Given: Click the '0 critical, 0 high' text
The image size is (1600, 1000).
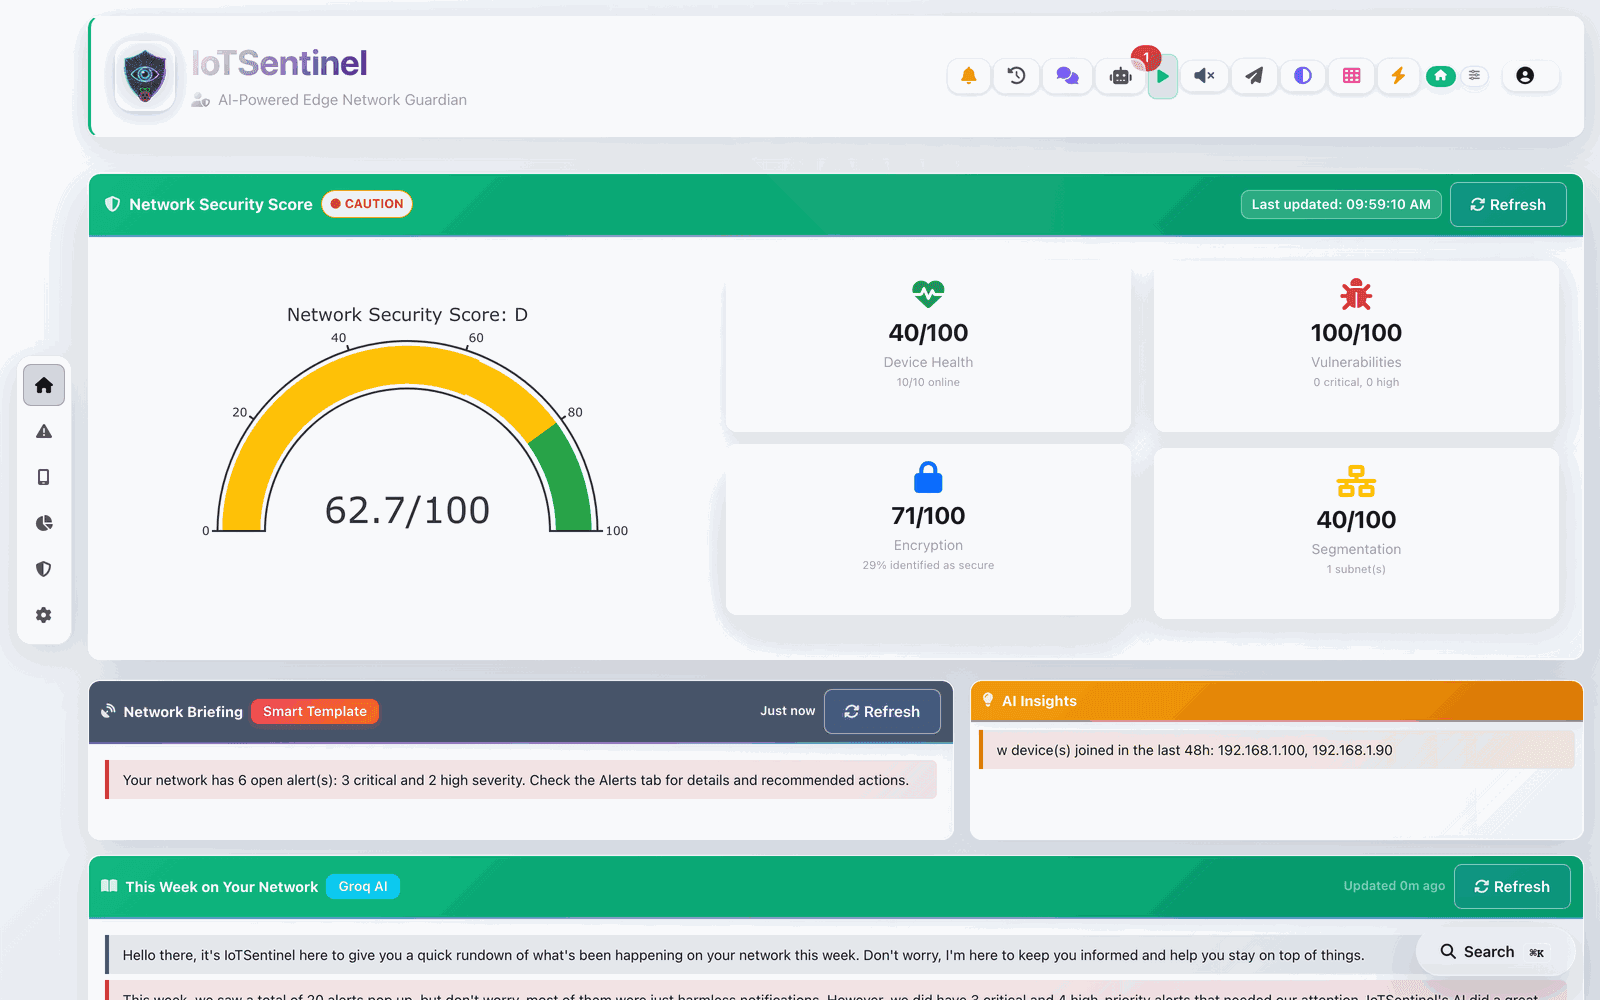Looking at the screenshot, I should point(1356,382).
